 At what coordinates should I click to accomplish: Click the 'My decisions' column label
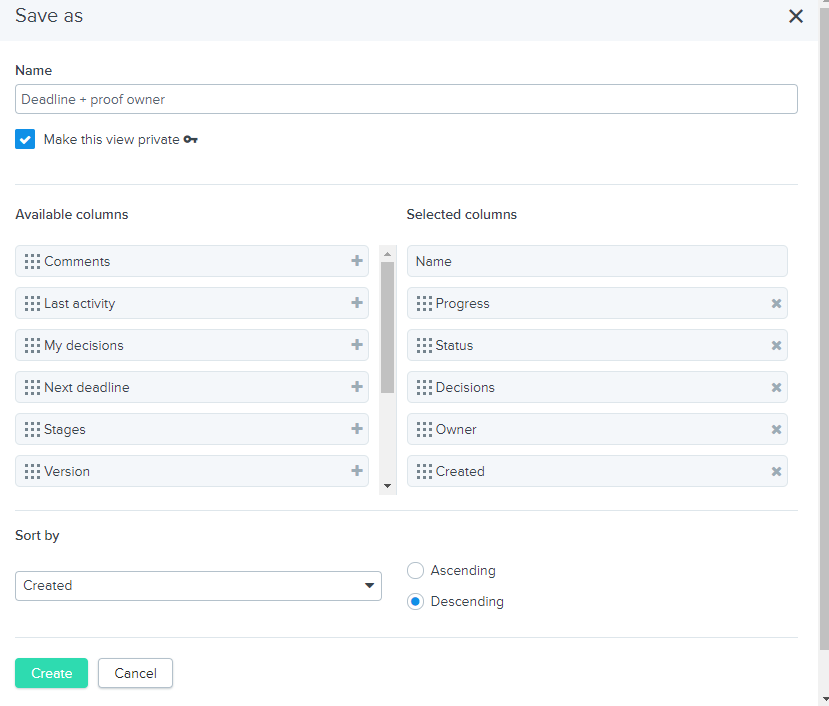[84, 345]
